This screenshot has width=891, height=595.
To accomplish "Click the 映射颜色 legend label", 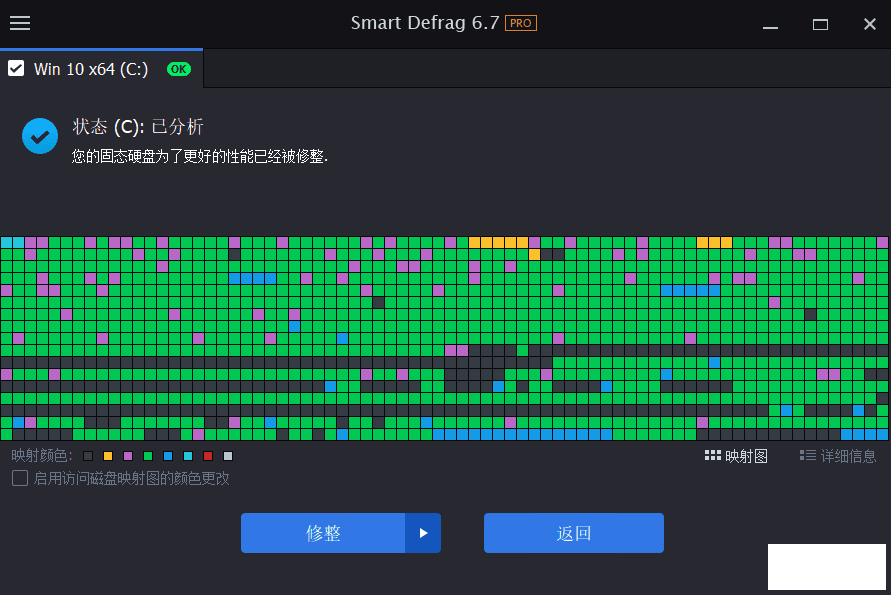I will pos(41,456).
